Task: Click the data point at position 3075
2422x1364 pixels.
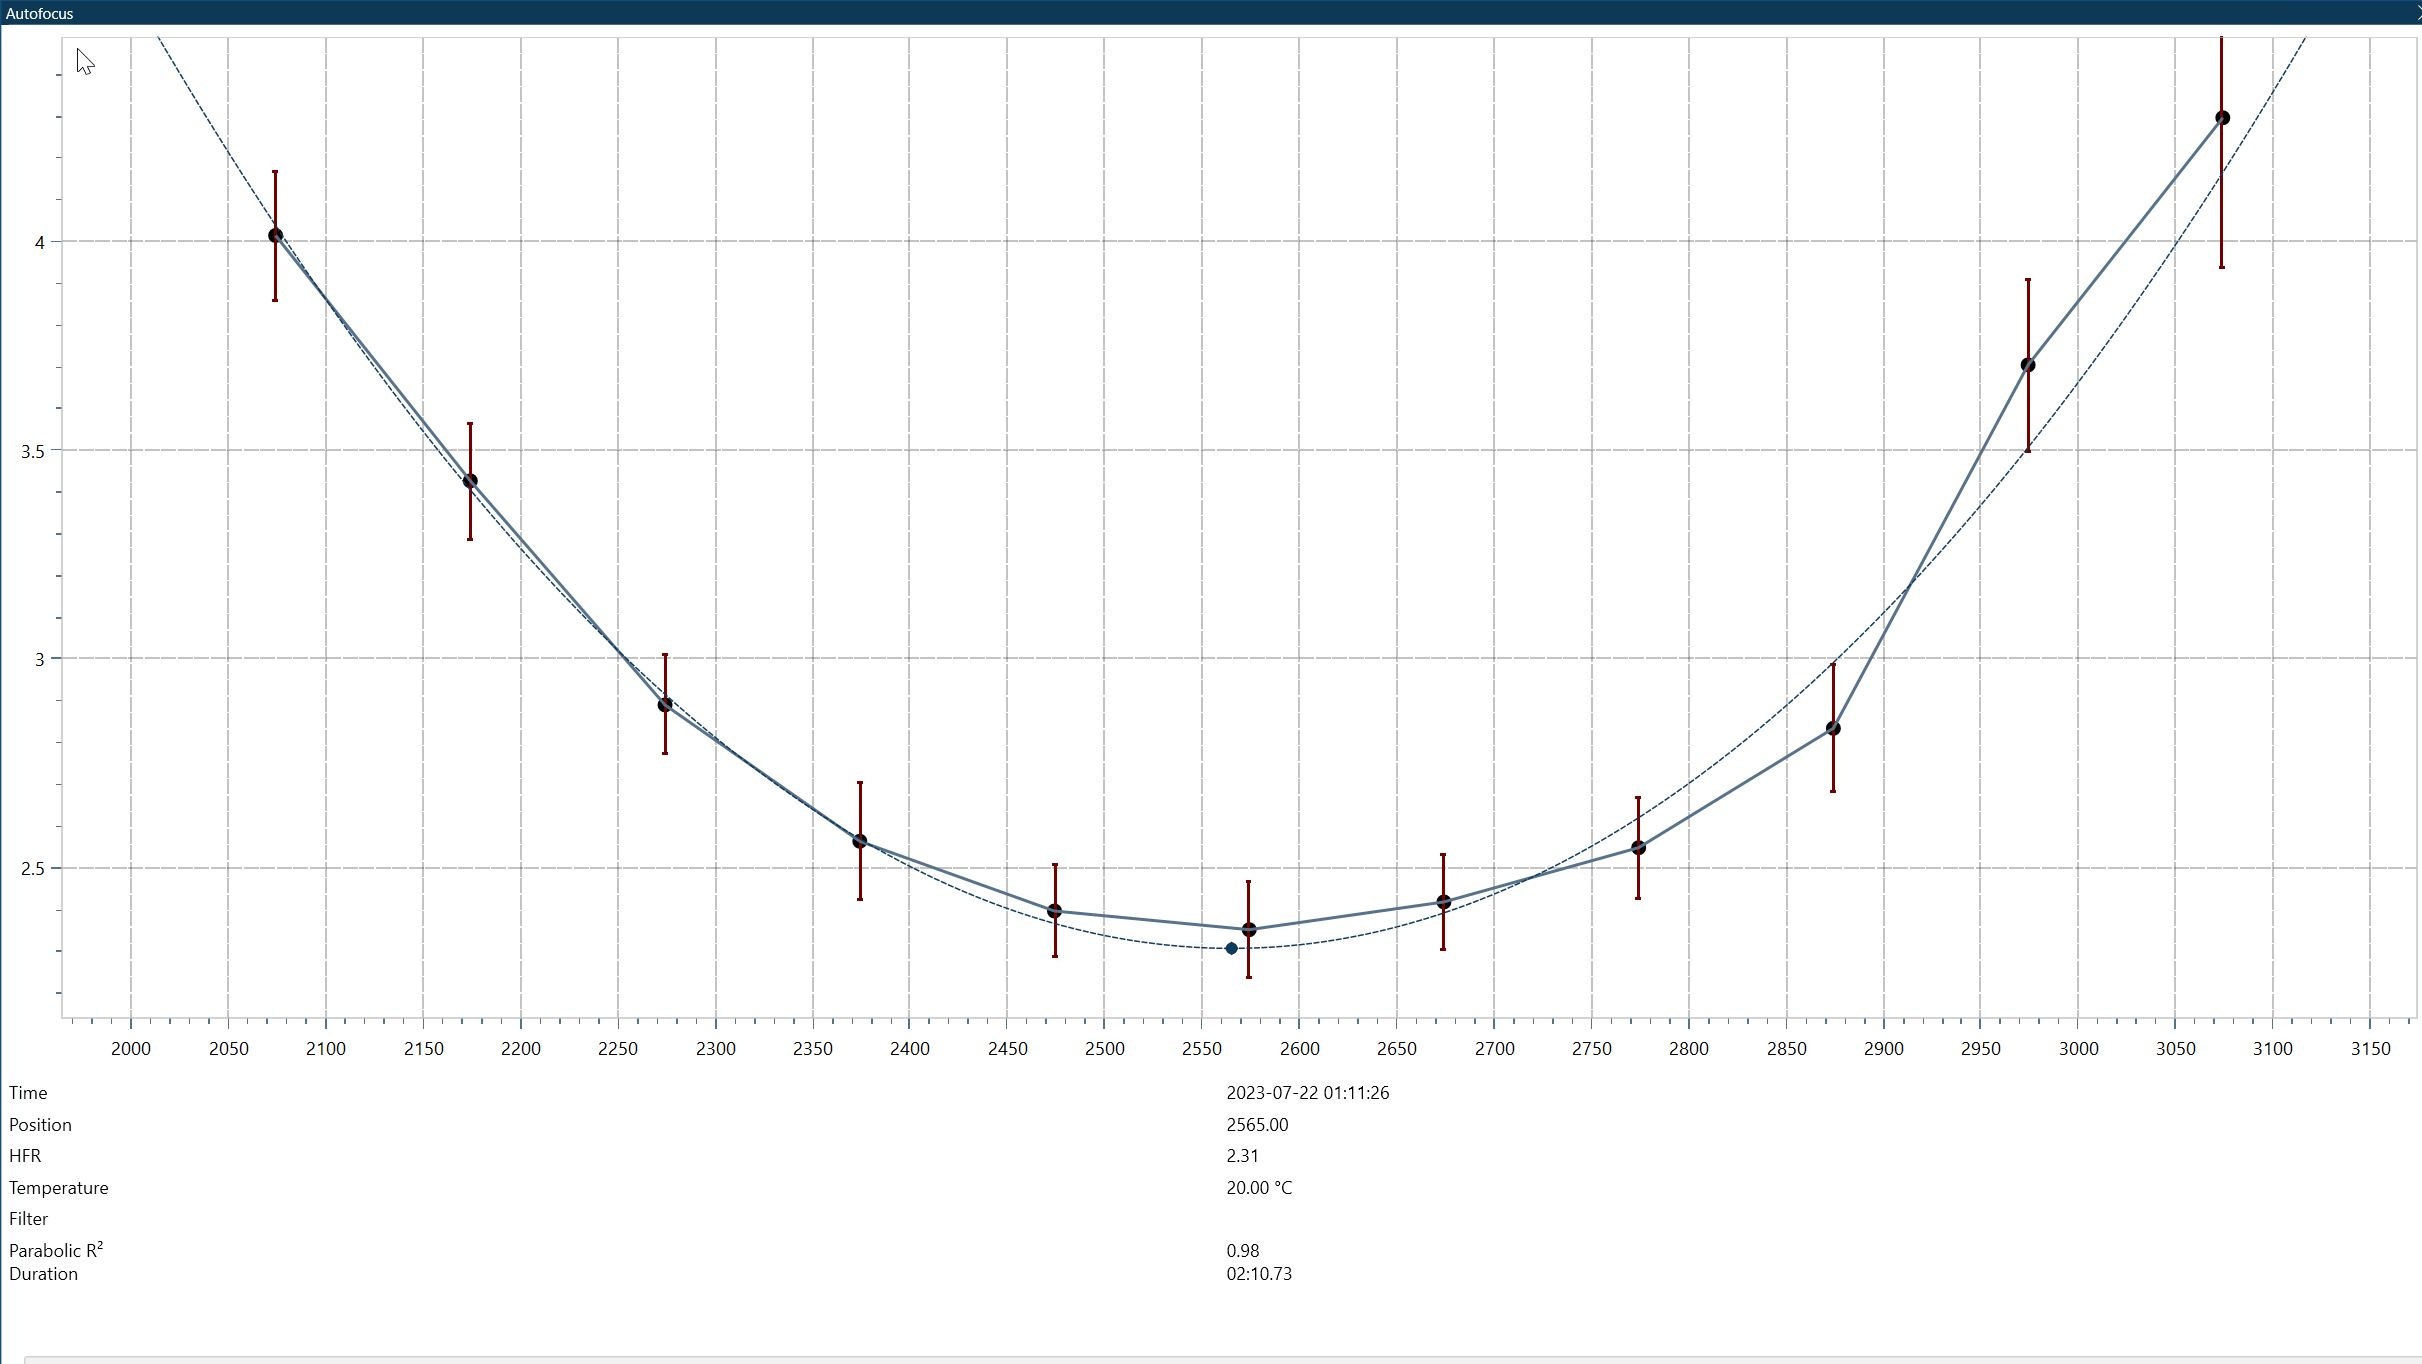Action: (2222, 118)
